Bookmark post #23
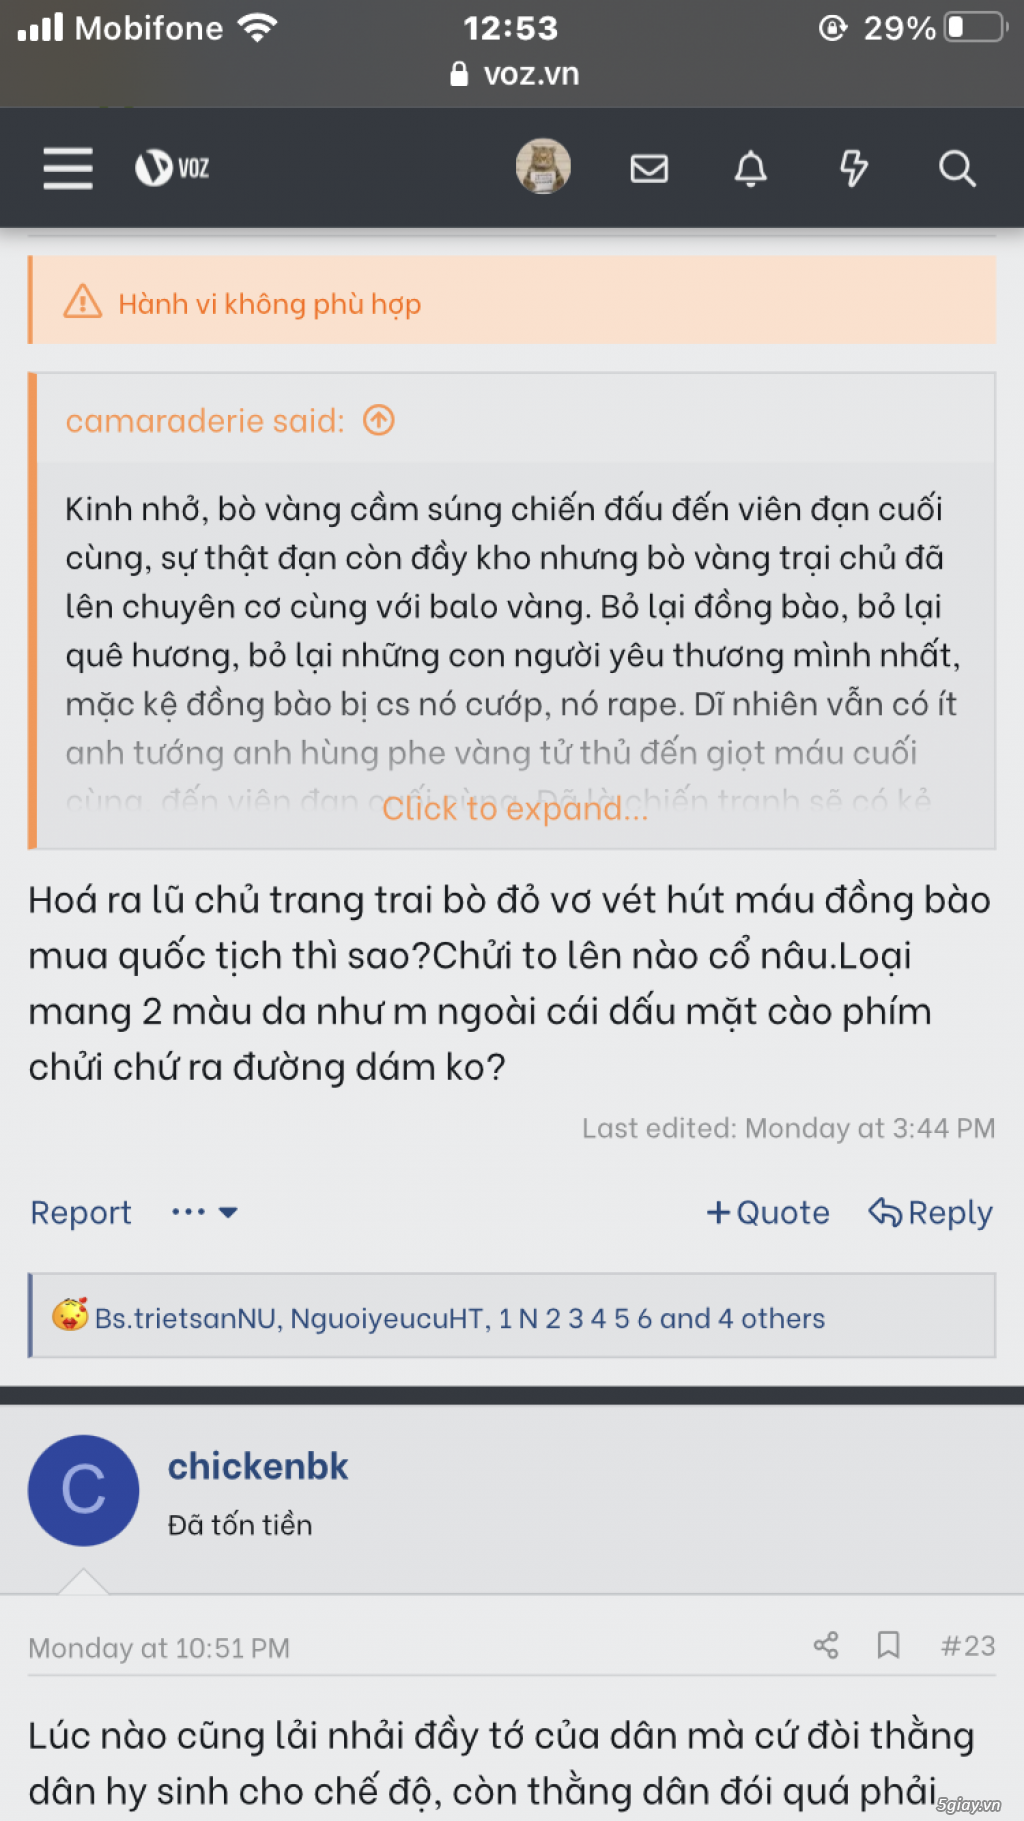This screenshot has height=1821, width=1024. point(890,1644)
